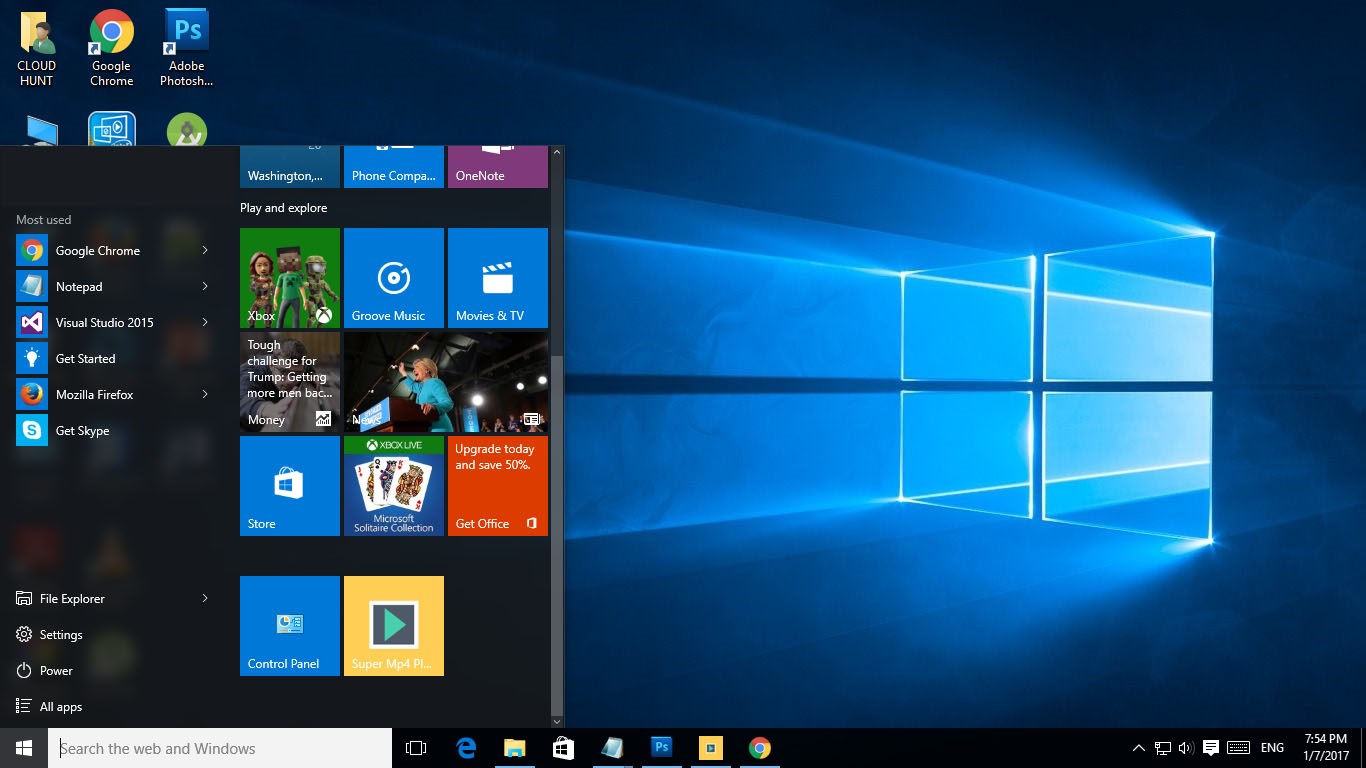Open the OneNote tile
The width and height of the screenshot is (1366, 768).
click(498, 167)
